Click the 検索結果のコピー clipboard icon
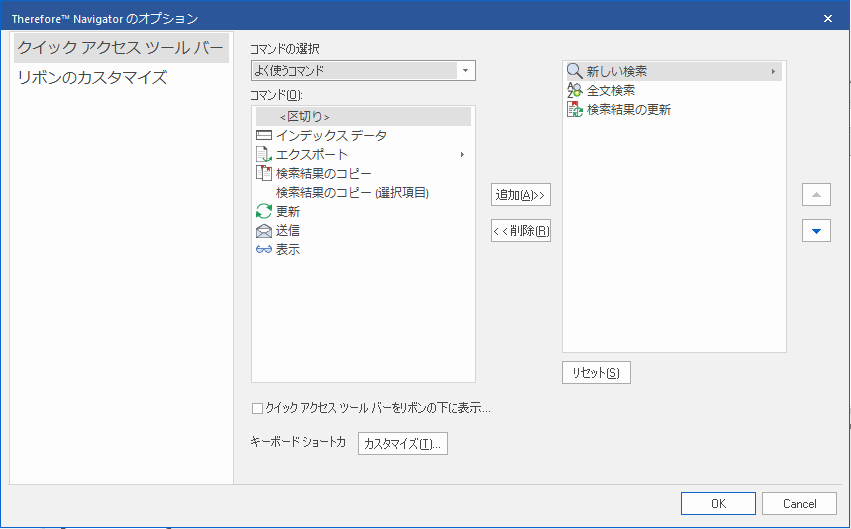 264,173
